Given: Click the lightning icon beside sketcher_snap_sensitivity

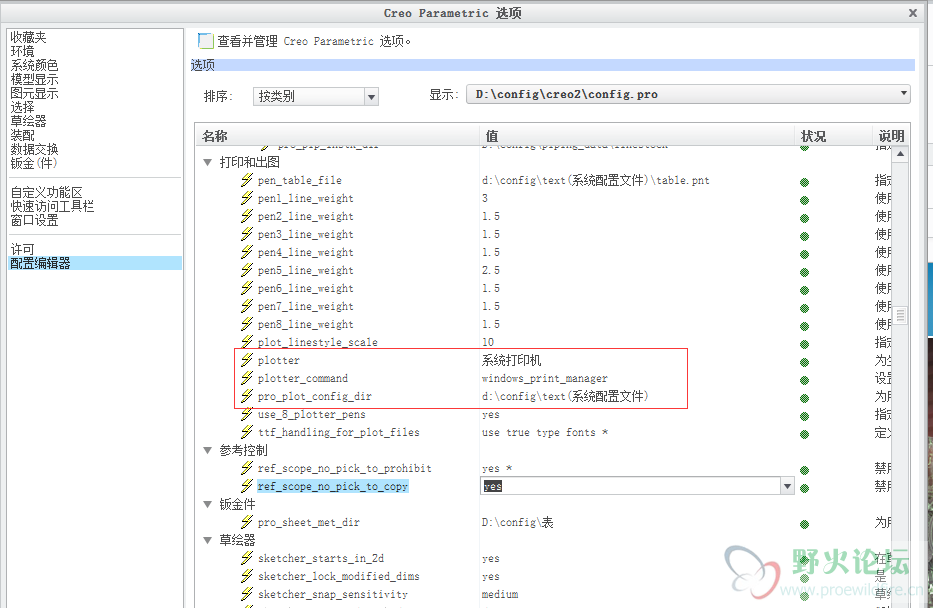Looking at the screenshot, I should coord(247,594).
